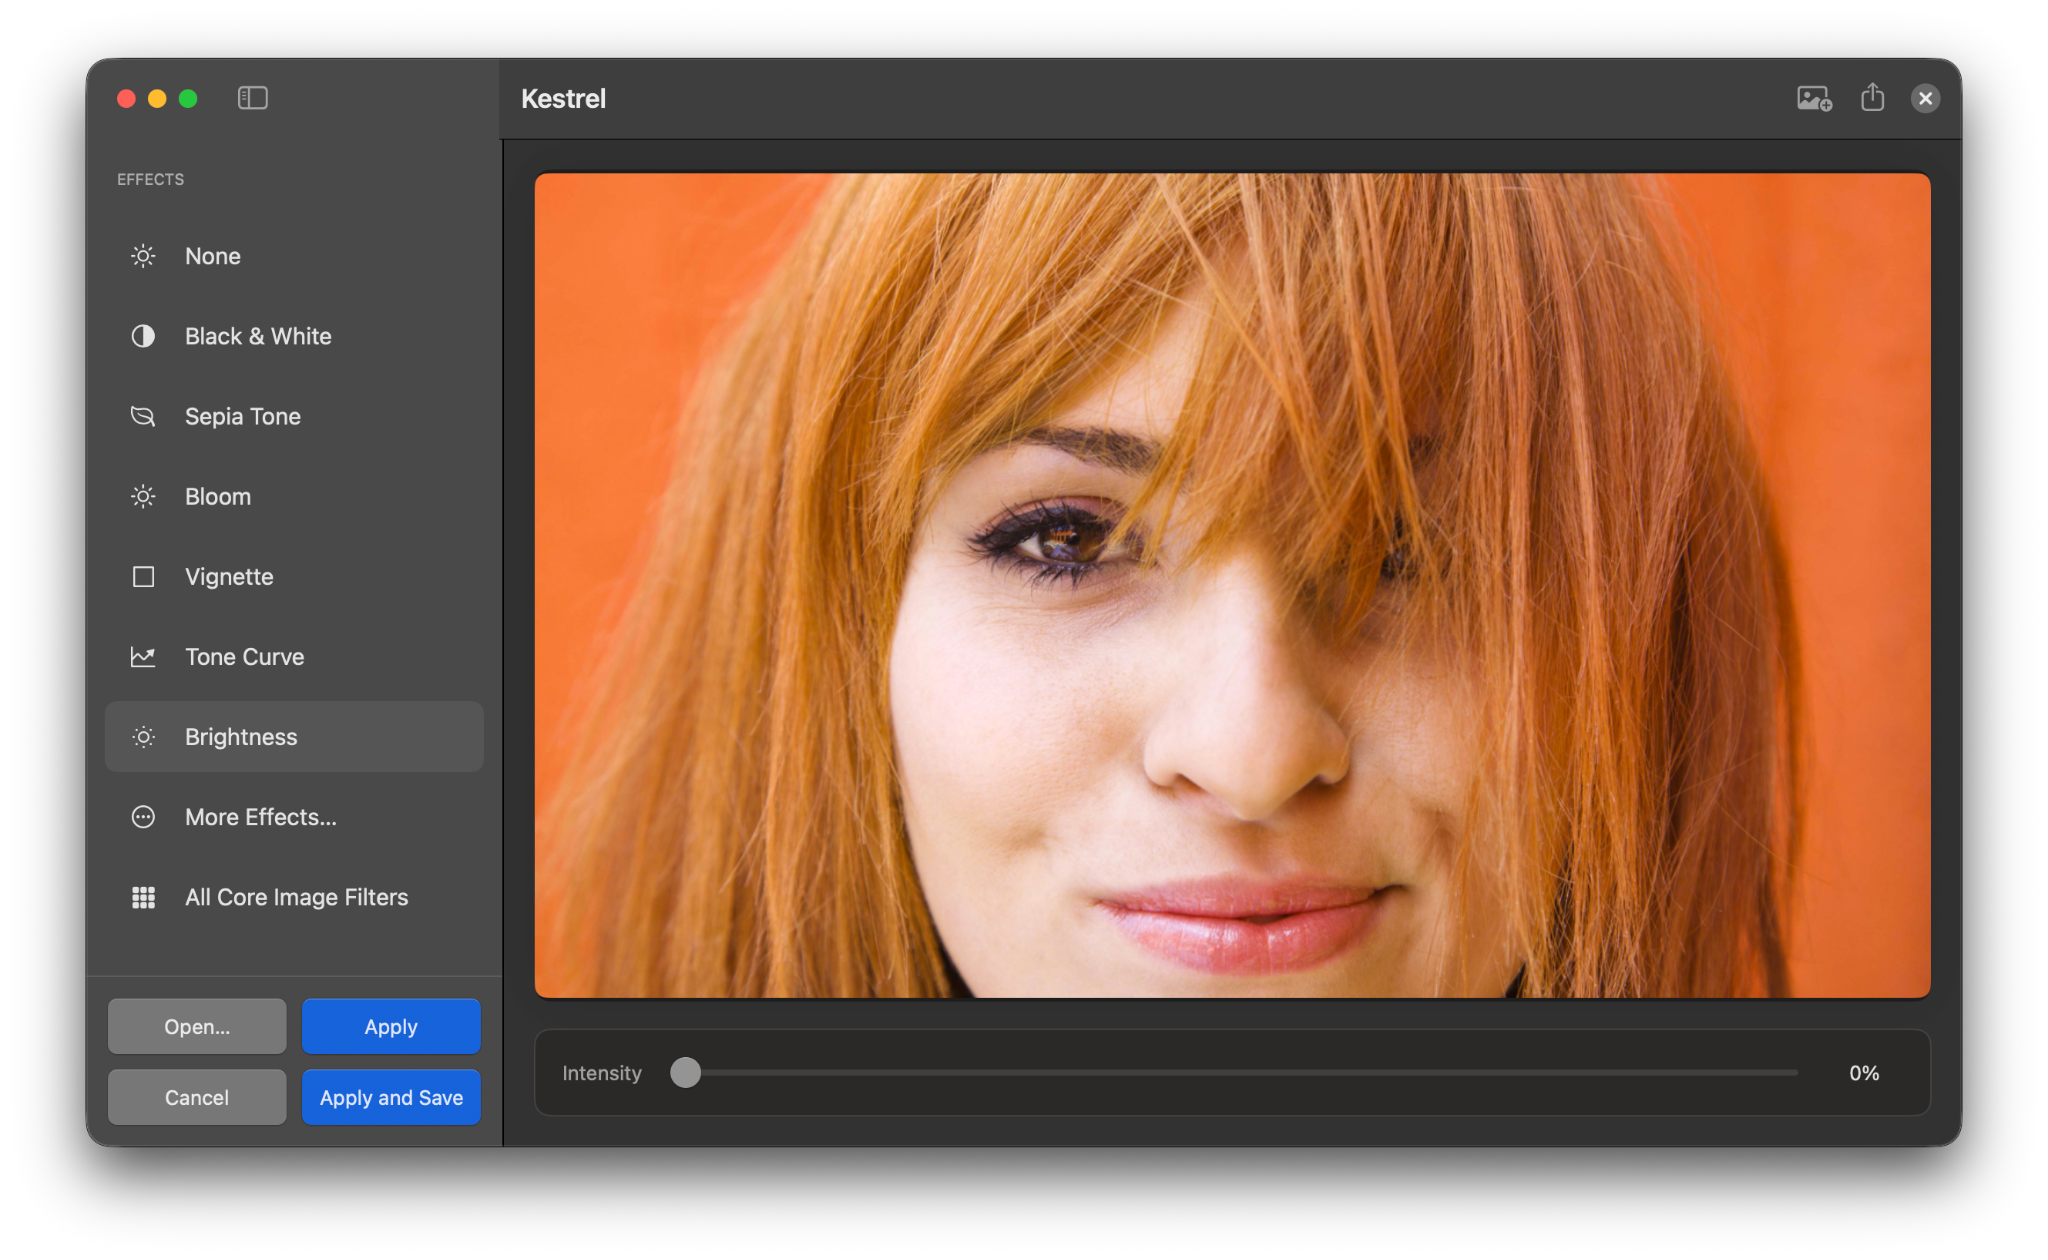The width and height of the screenshot is (2048, 1260).
Task: Click the middle of the Intensity slider track
Action: (1235, 1072)
